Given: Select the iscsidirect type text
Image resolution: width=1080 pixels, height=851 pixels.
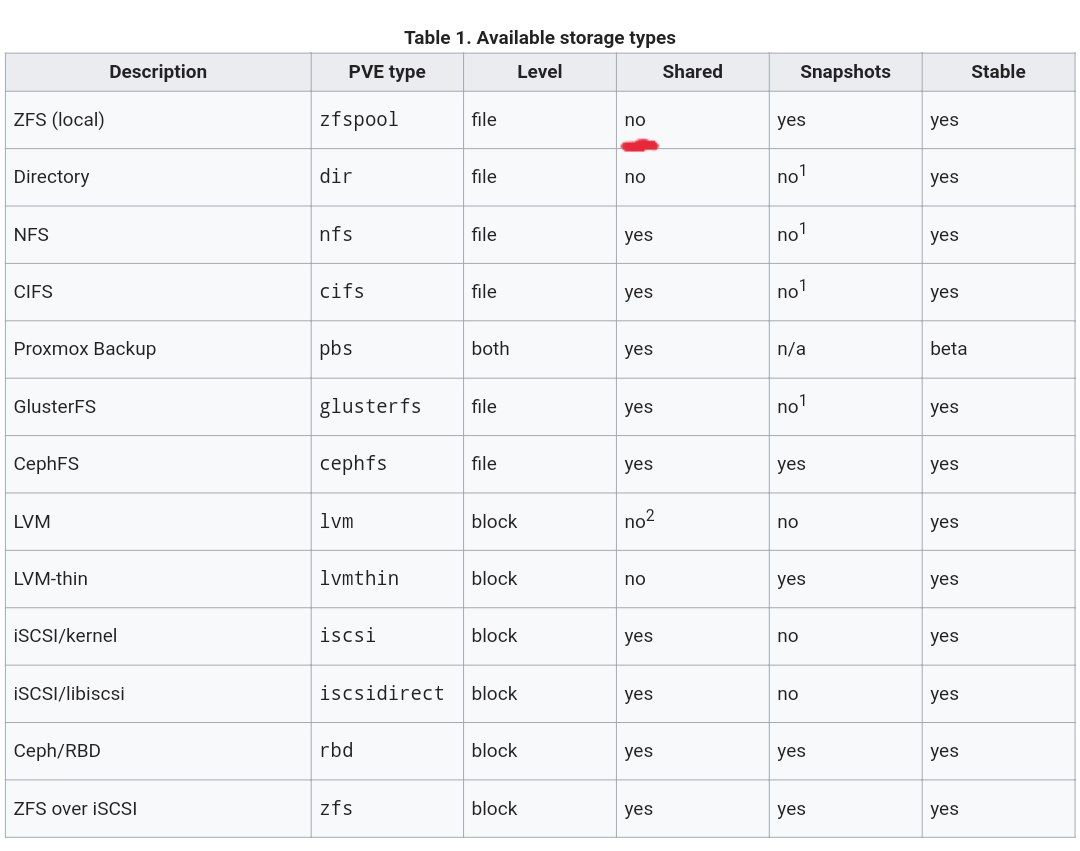Looking at the screenshot, I should pos(382,693).
